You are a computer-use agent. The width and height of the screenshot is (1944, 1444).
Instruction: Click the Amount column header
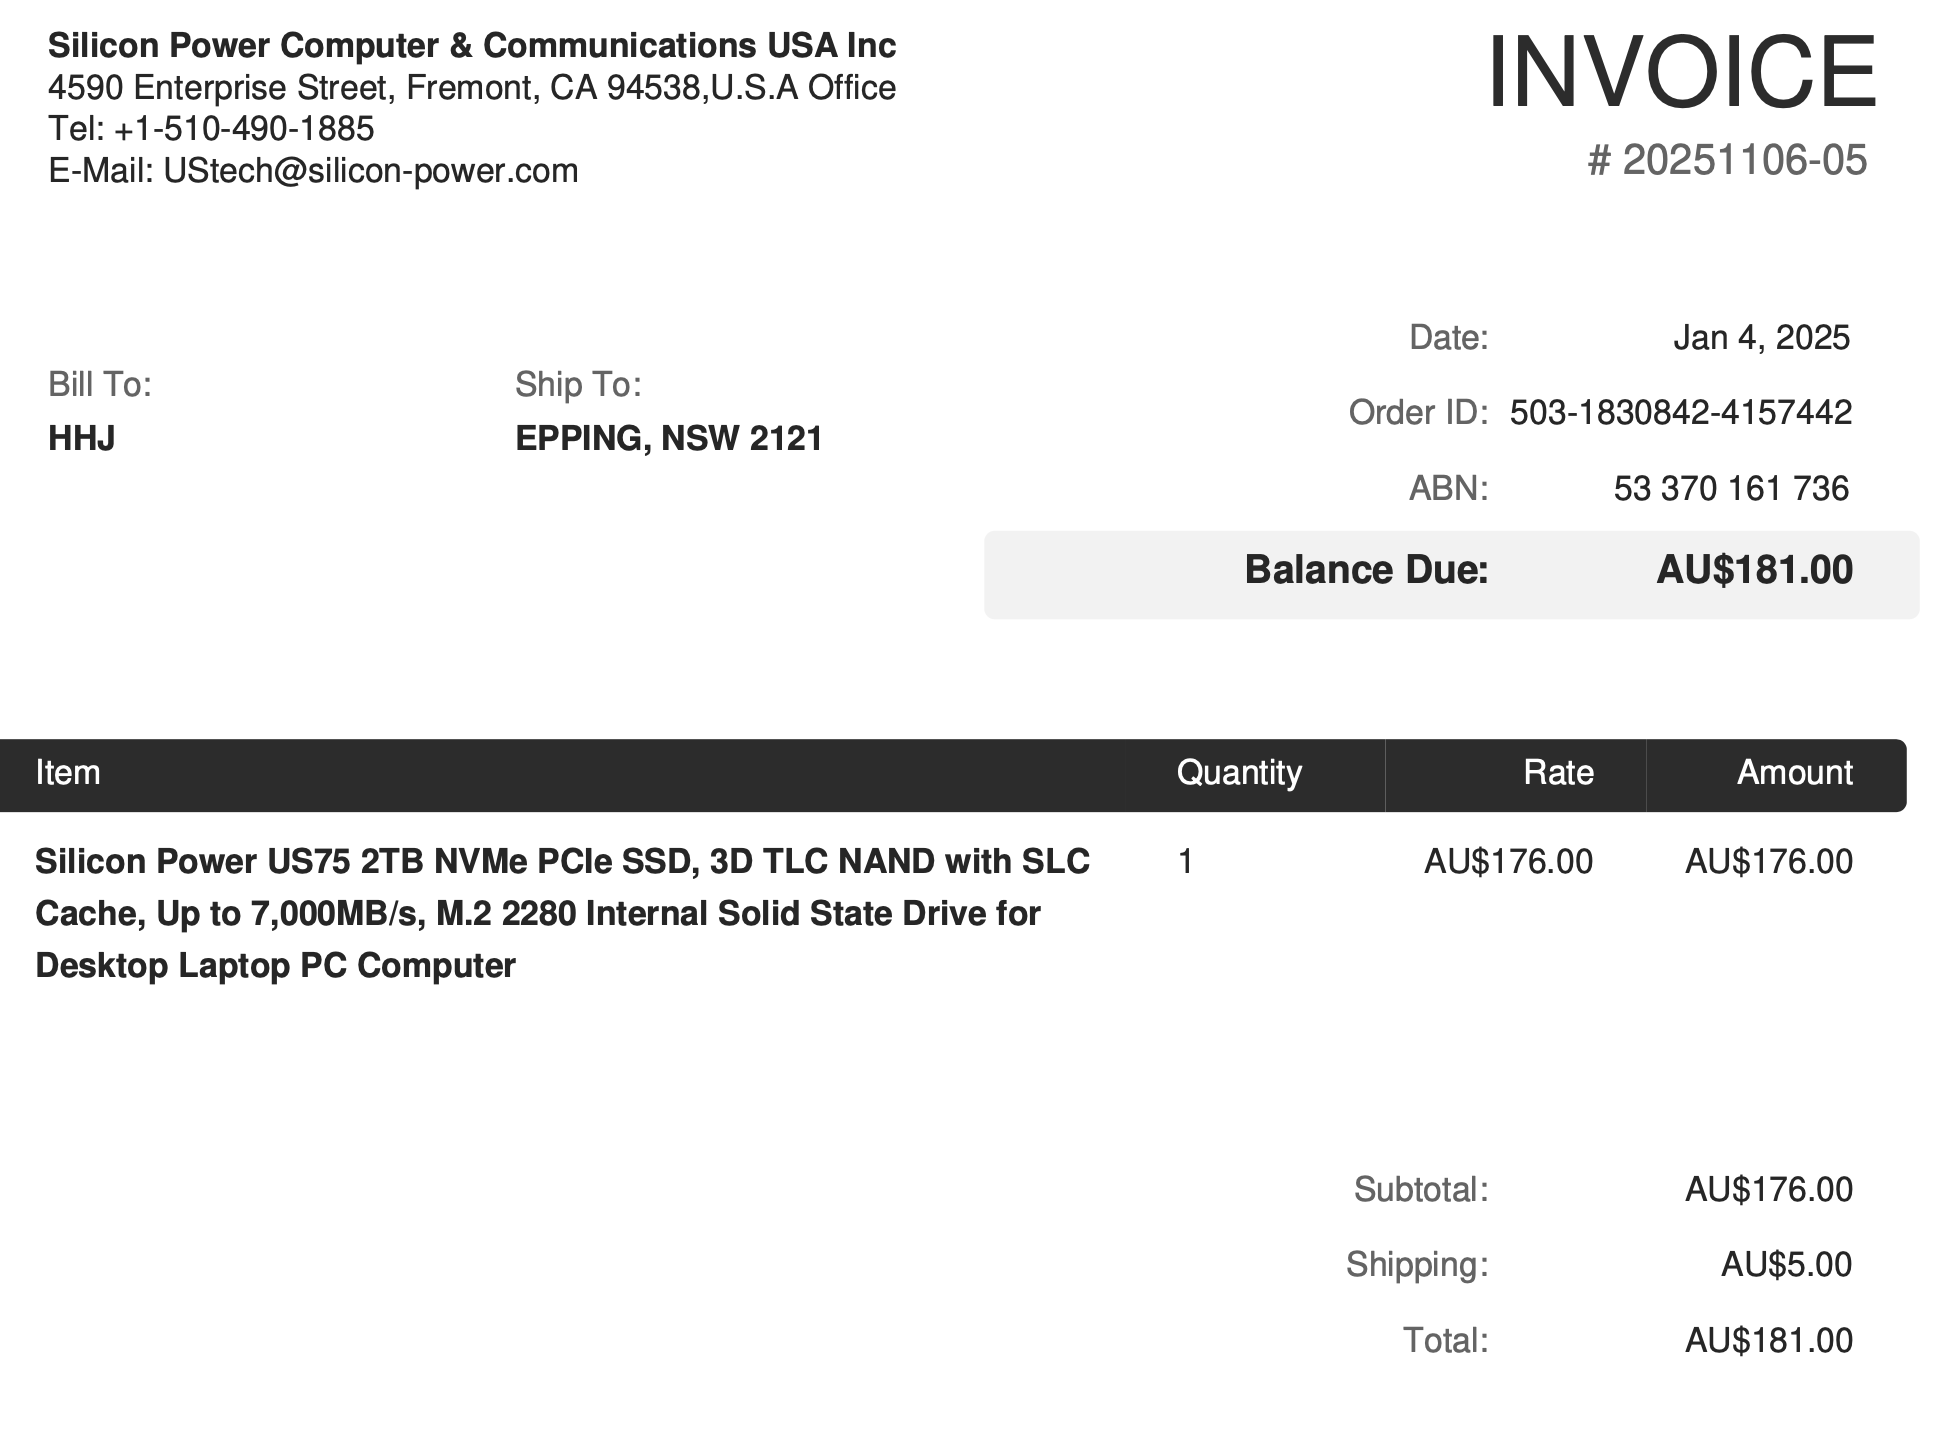1794,773
